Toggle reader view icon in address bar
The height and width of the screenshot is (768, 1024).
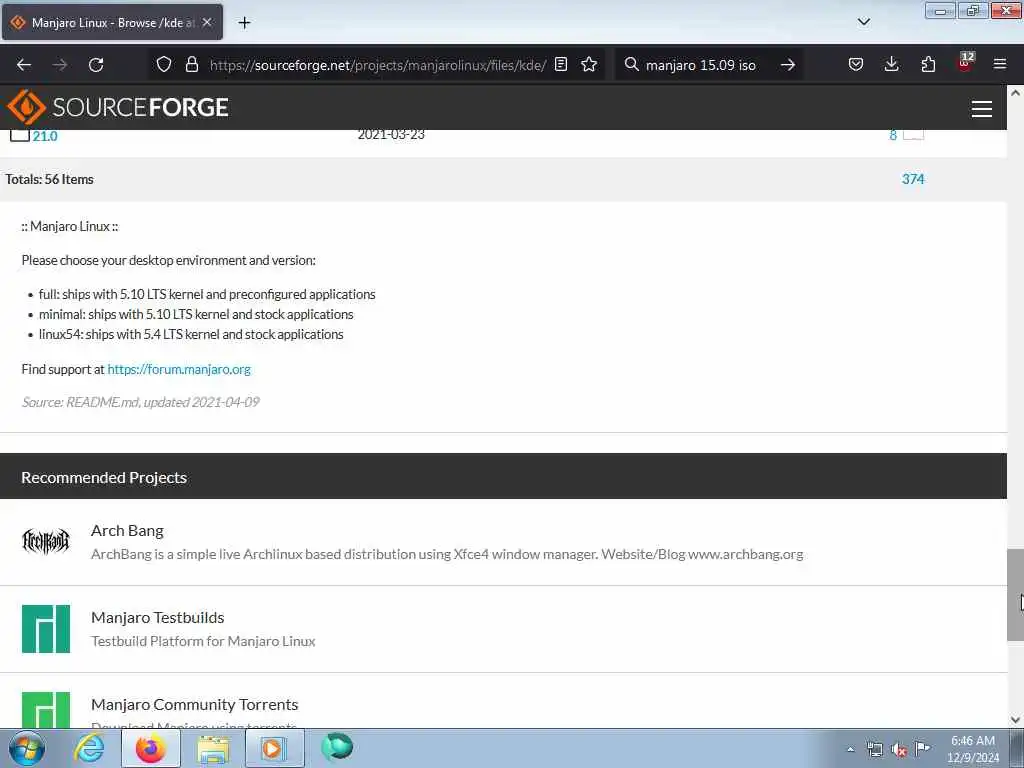[561, 64]
